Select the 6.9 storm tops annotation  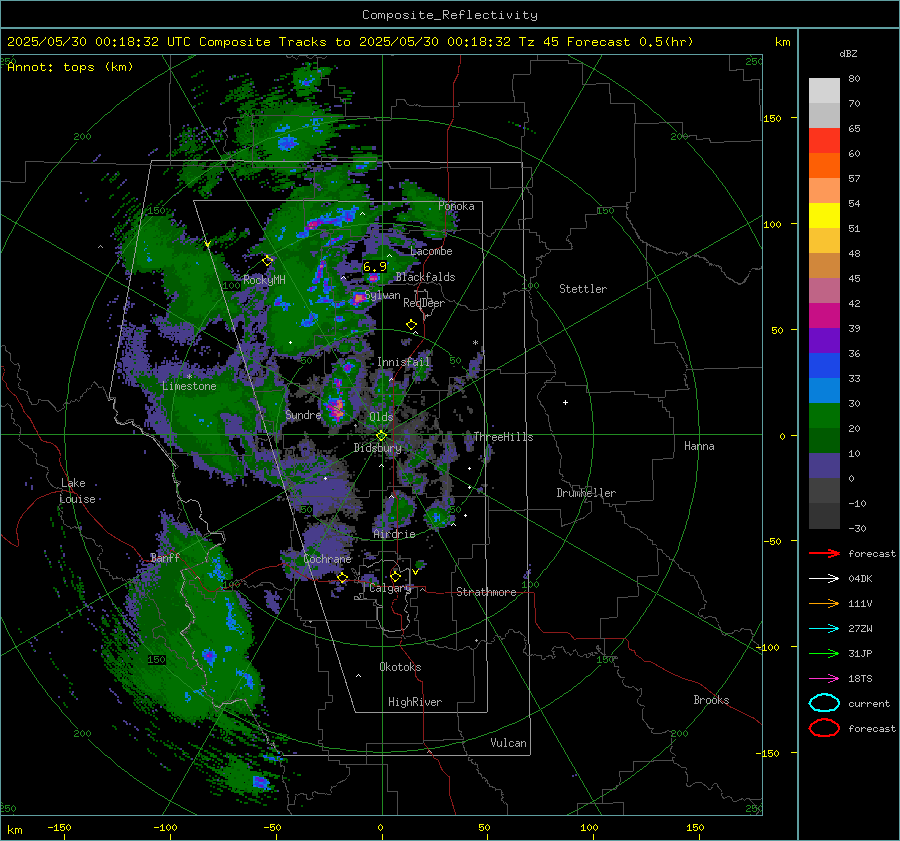pyautogui.click(x=375, y=267)
